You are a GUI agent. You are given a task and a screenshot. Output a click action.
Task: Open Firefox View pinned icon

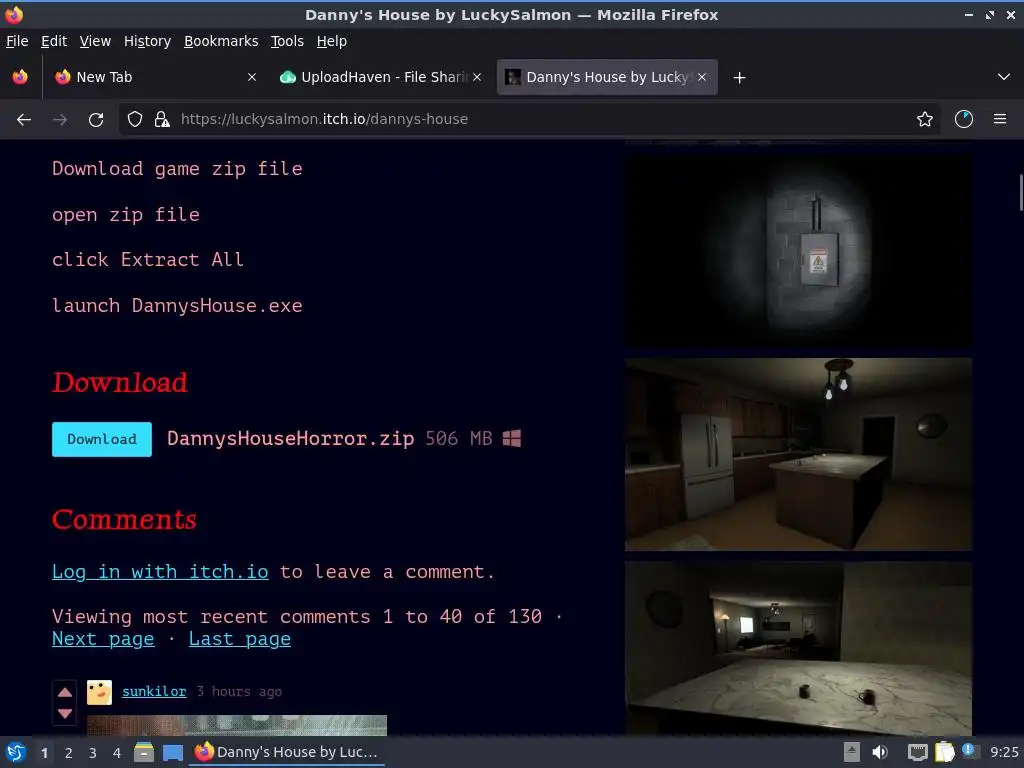(x=20, y=77)
